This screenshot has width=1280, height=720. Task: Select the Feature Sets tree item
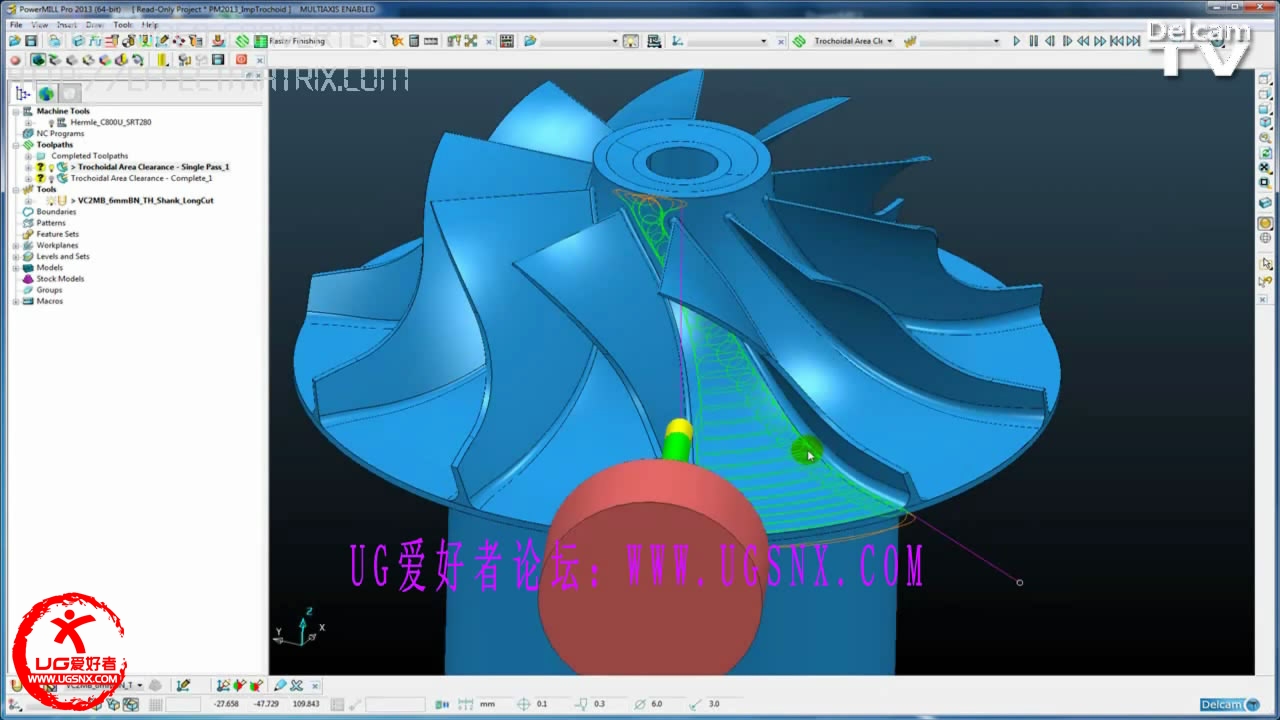pos(57,234)
